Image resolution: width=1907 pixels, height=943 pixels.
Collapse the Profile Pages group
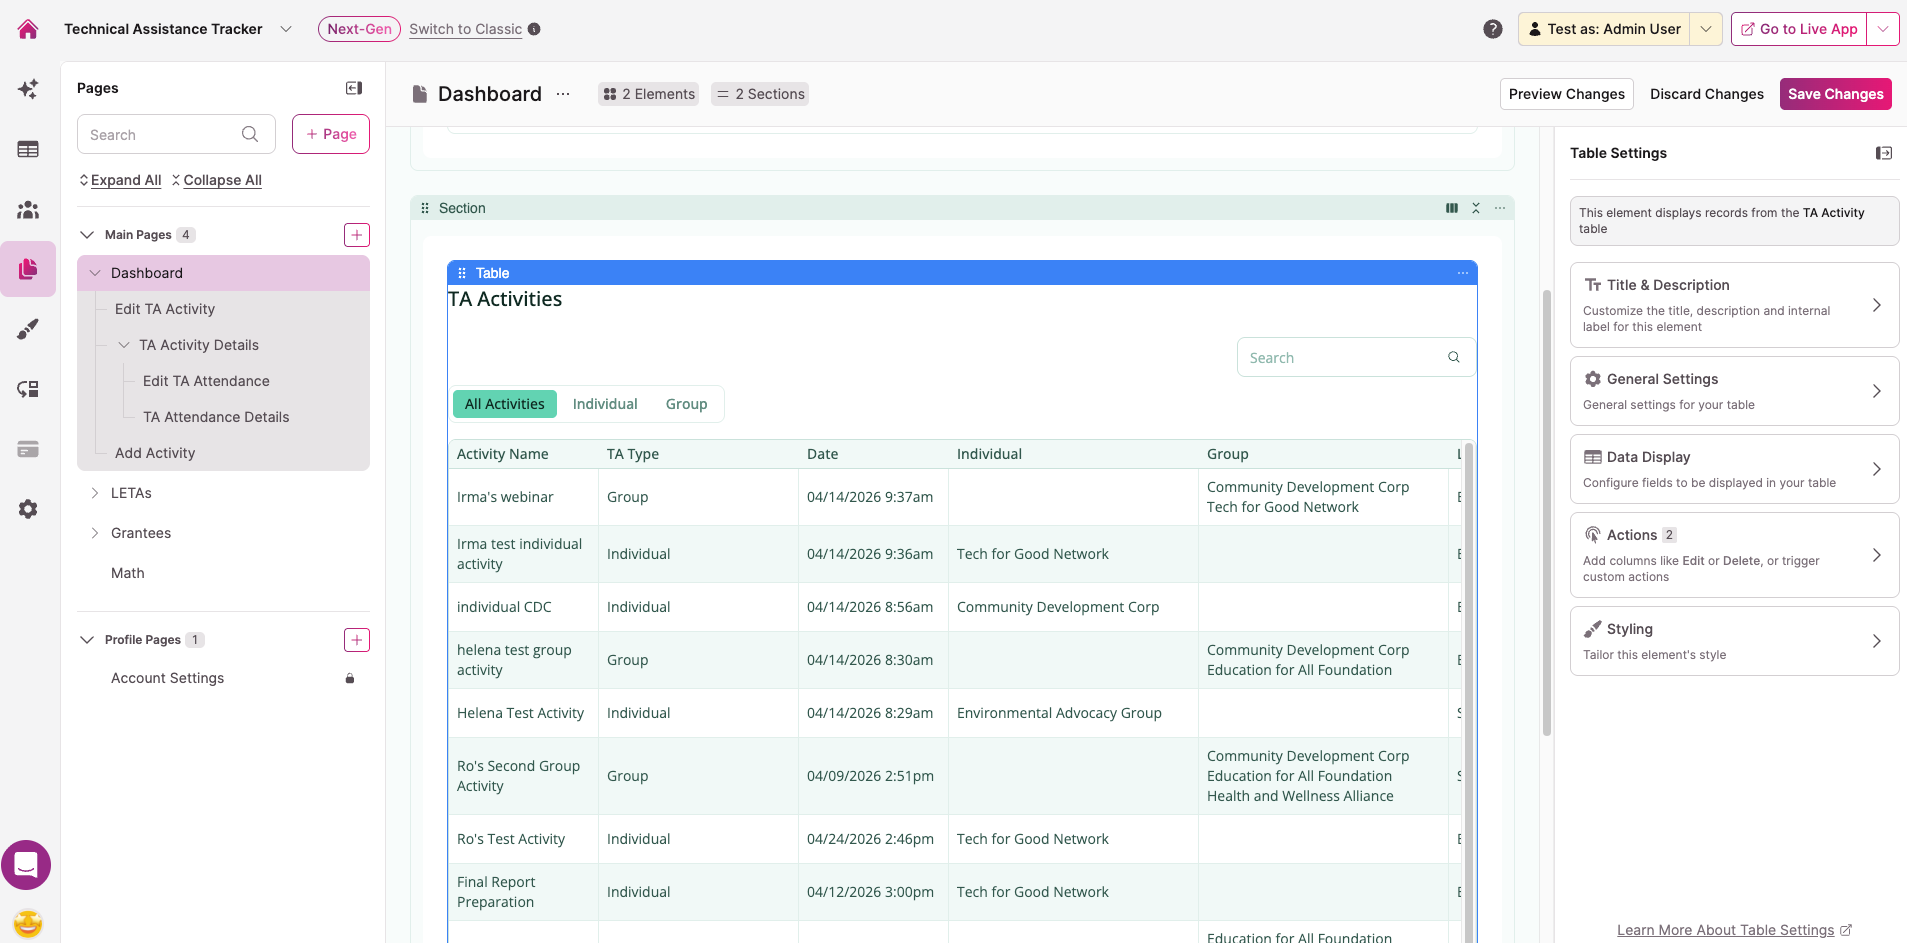pos(87,640)
